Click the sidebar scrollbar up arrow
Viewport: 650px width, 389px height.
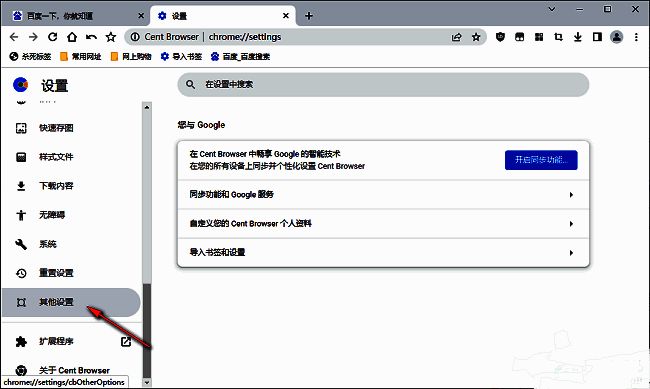(x=147, y=107)
